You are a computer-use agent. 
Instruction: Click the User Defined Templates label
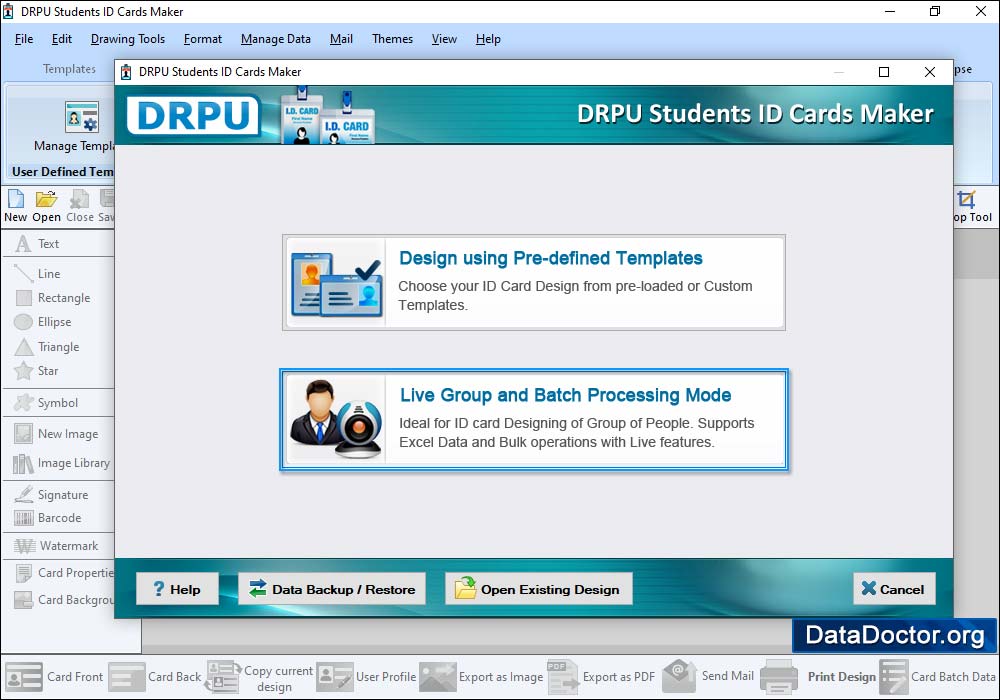pyautogui.click(x=62, y=171)
